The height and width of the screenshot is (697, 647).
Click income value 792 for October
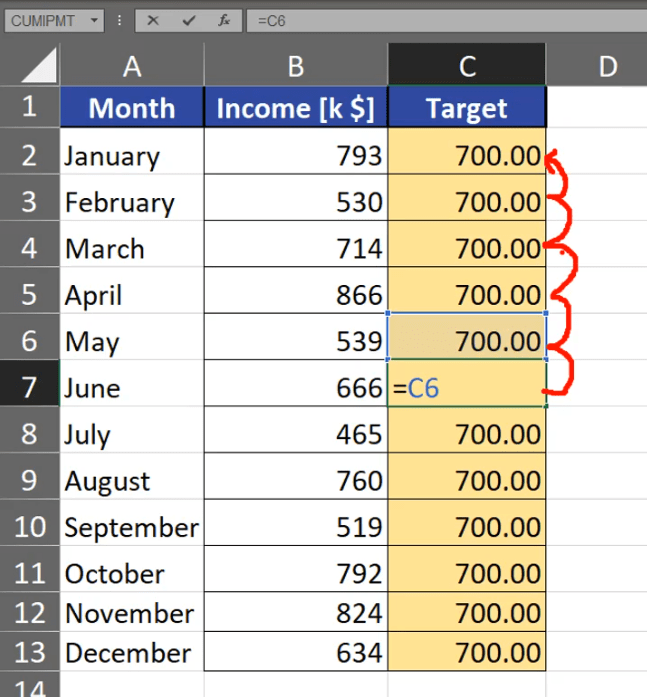(x=296, y=569)
